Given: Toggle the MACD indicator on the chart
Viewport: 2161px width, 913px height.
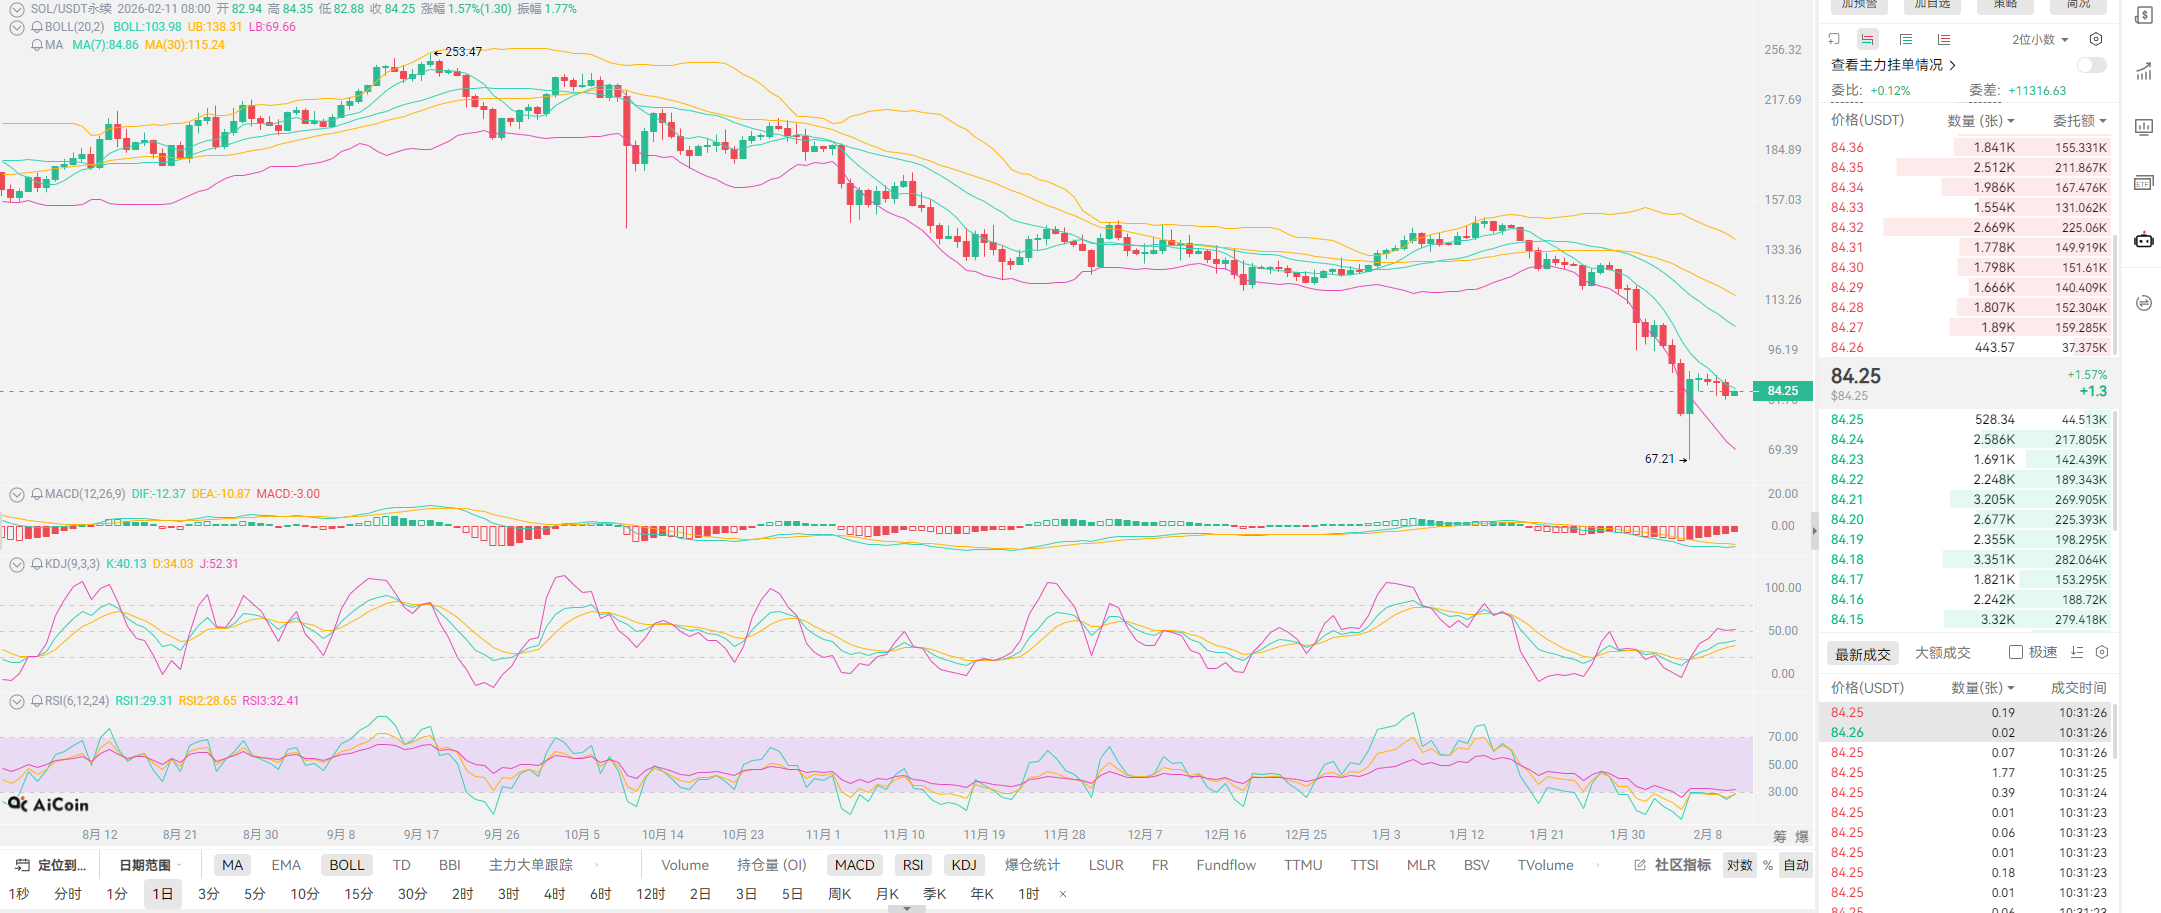Looking at the screenshot, I should coord(854,865).
